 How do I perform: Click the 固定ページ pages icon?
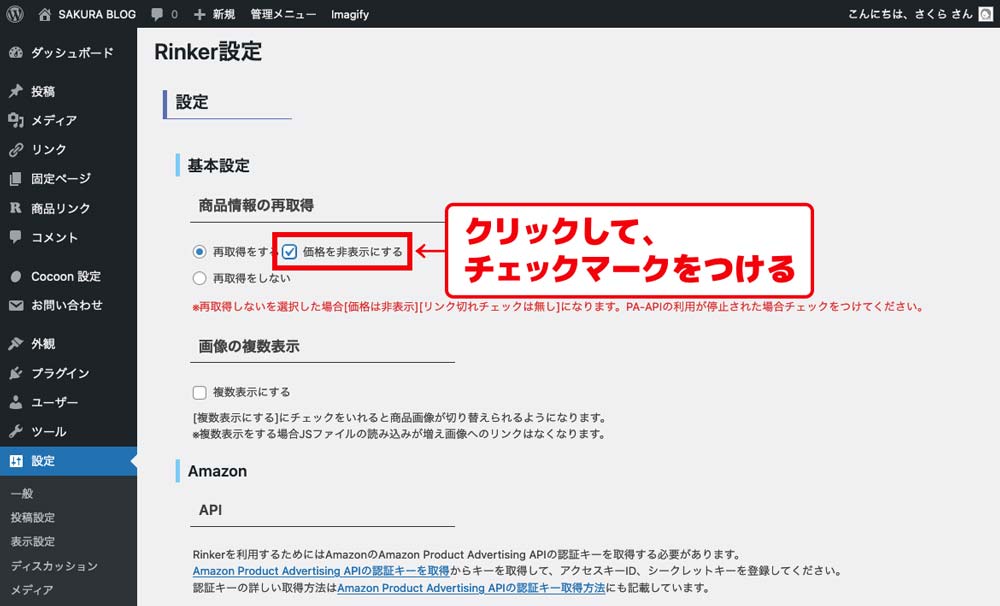click(16, 179)
